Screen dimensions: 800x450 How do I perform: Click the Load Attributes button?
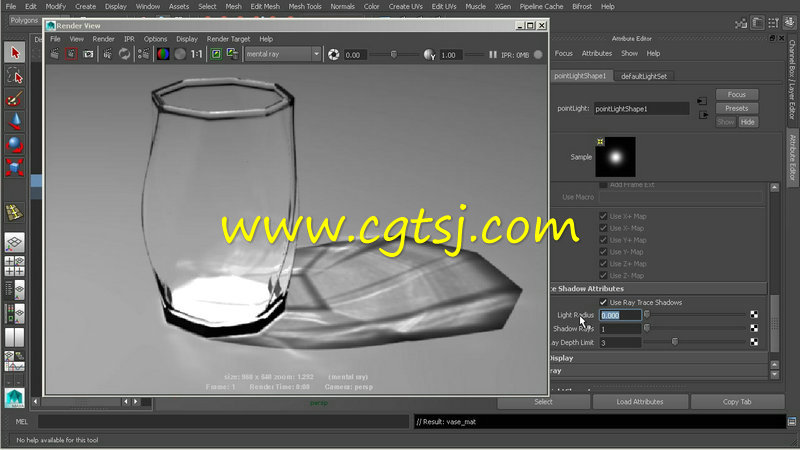click(640, 402)
